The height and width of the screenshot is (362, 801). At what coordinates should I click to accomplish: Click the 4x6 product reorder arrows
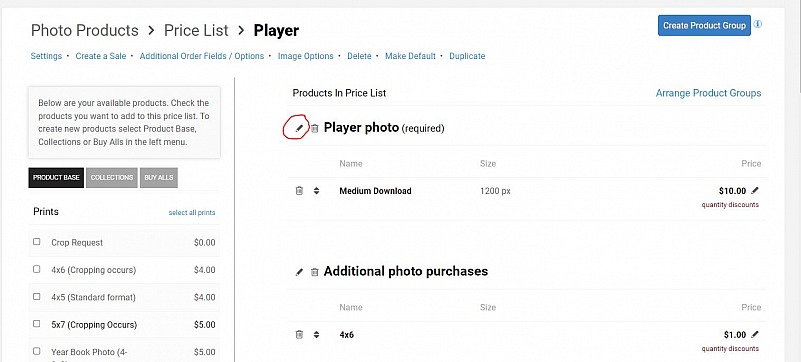(316, 335)
